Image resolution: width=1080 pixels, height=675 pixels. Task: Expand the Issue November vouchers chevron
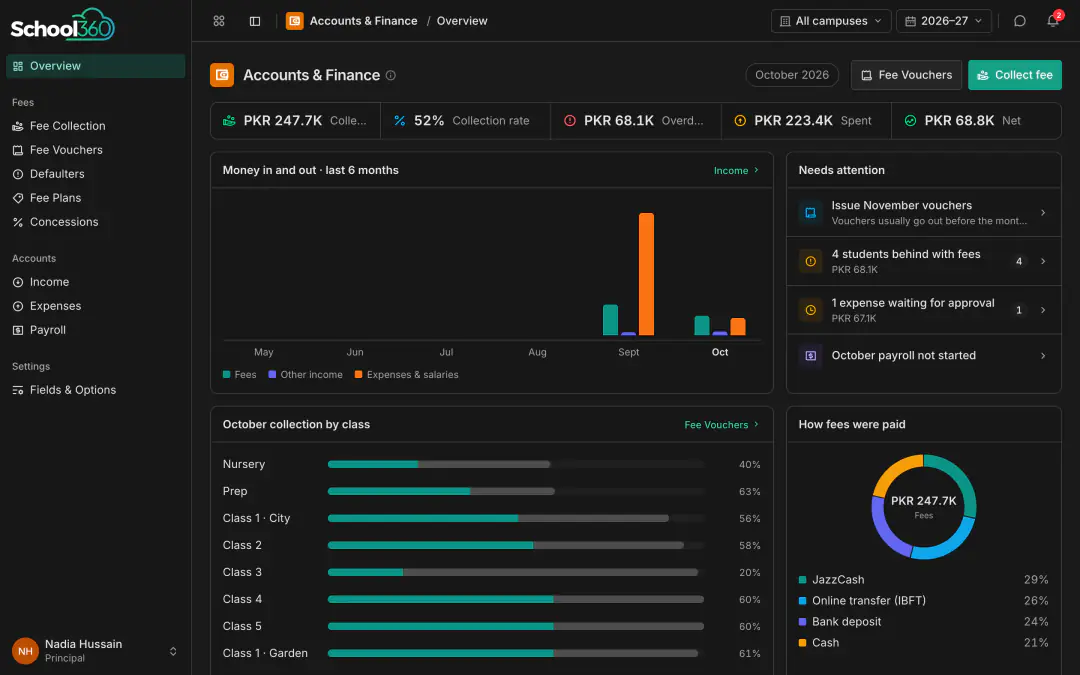click(x=1043, y=213)
